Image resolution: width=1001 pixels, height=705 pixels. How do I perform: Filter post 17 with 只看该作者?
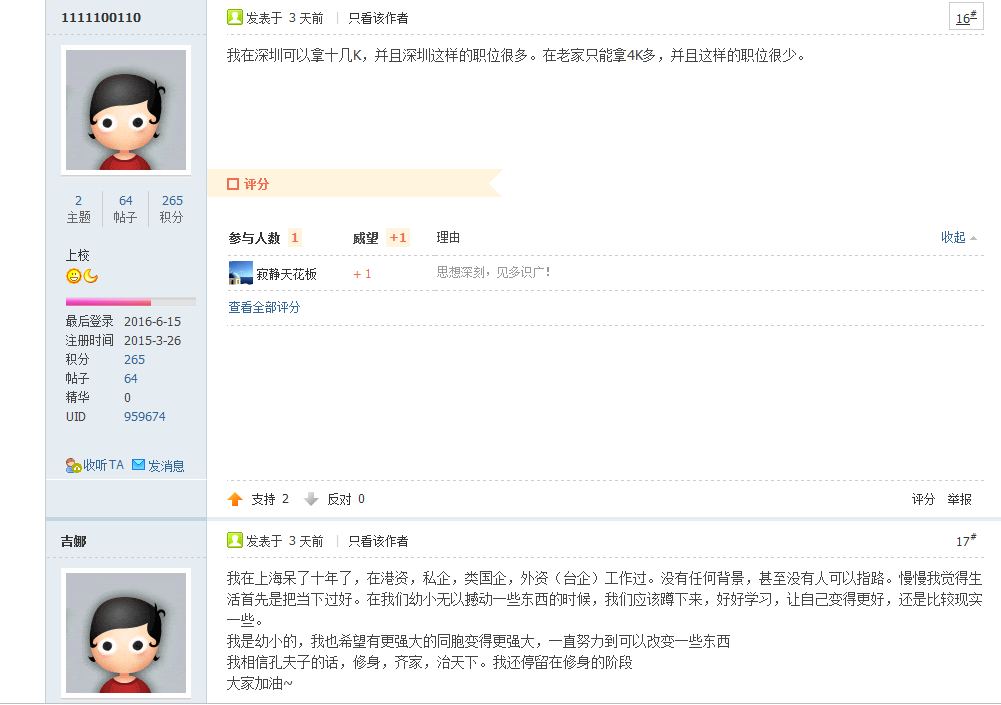378,542
